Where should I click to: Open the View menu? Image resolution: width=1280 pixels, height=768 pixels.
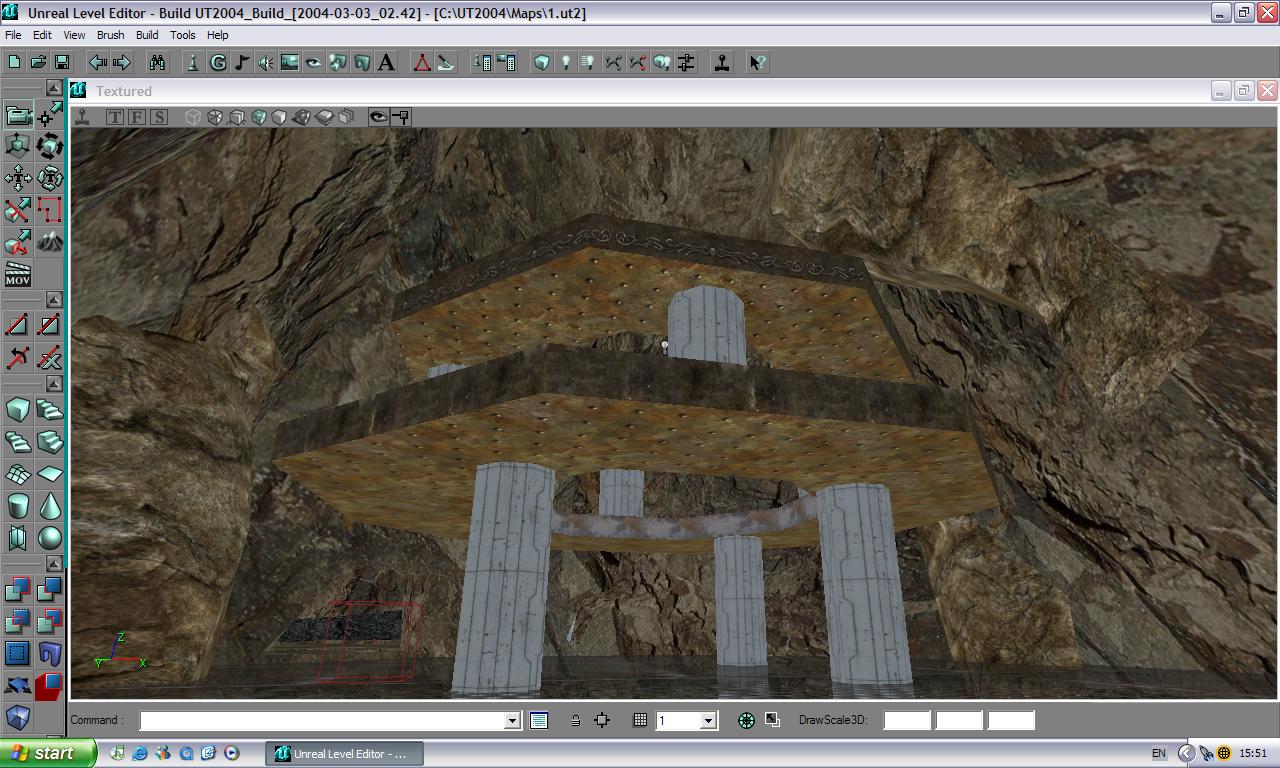74,35
